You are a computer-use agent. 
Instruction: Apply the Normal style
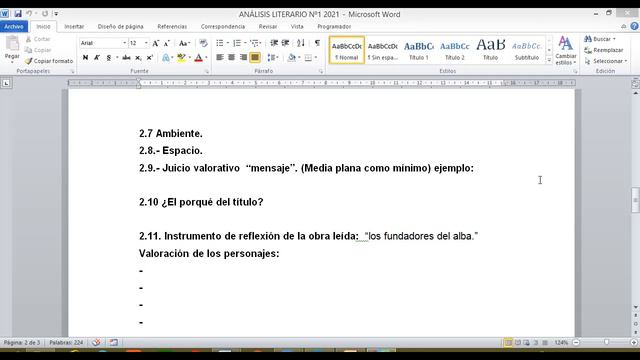[x=347, y=50]
